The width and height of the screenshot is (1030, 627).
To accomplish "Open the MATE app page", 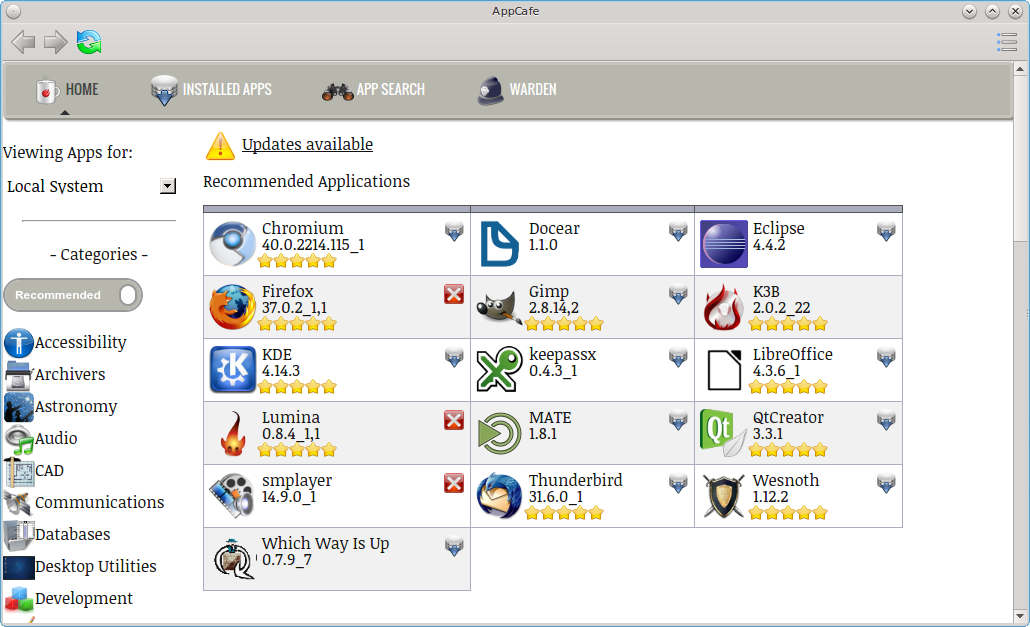I will tap(550, 418).
